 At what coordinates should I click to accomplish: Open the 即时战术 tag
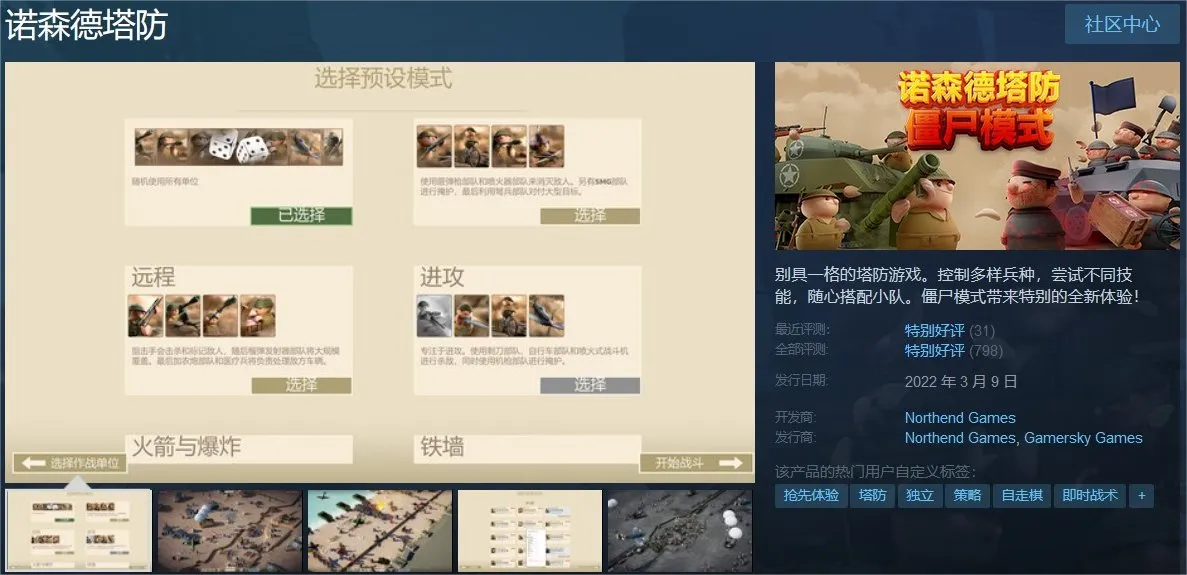1089,496
